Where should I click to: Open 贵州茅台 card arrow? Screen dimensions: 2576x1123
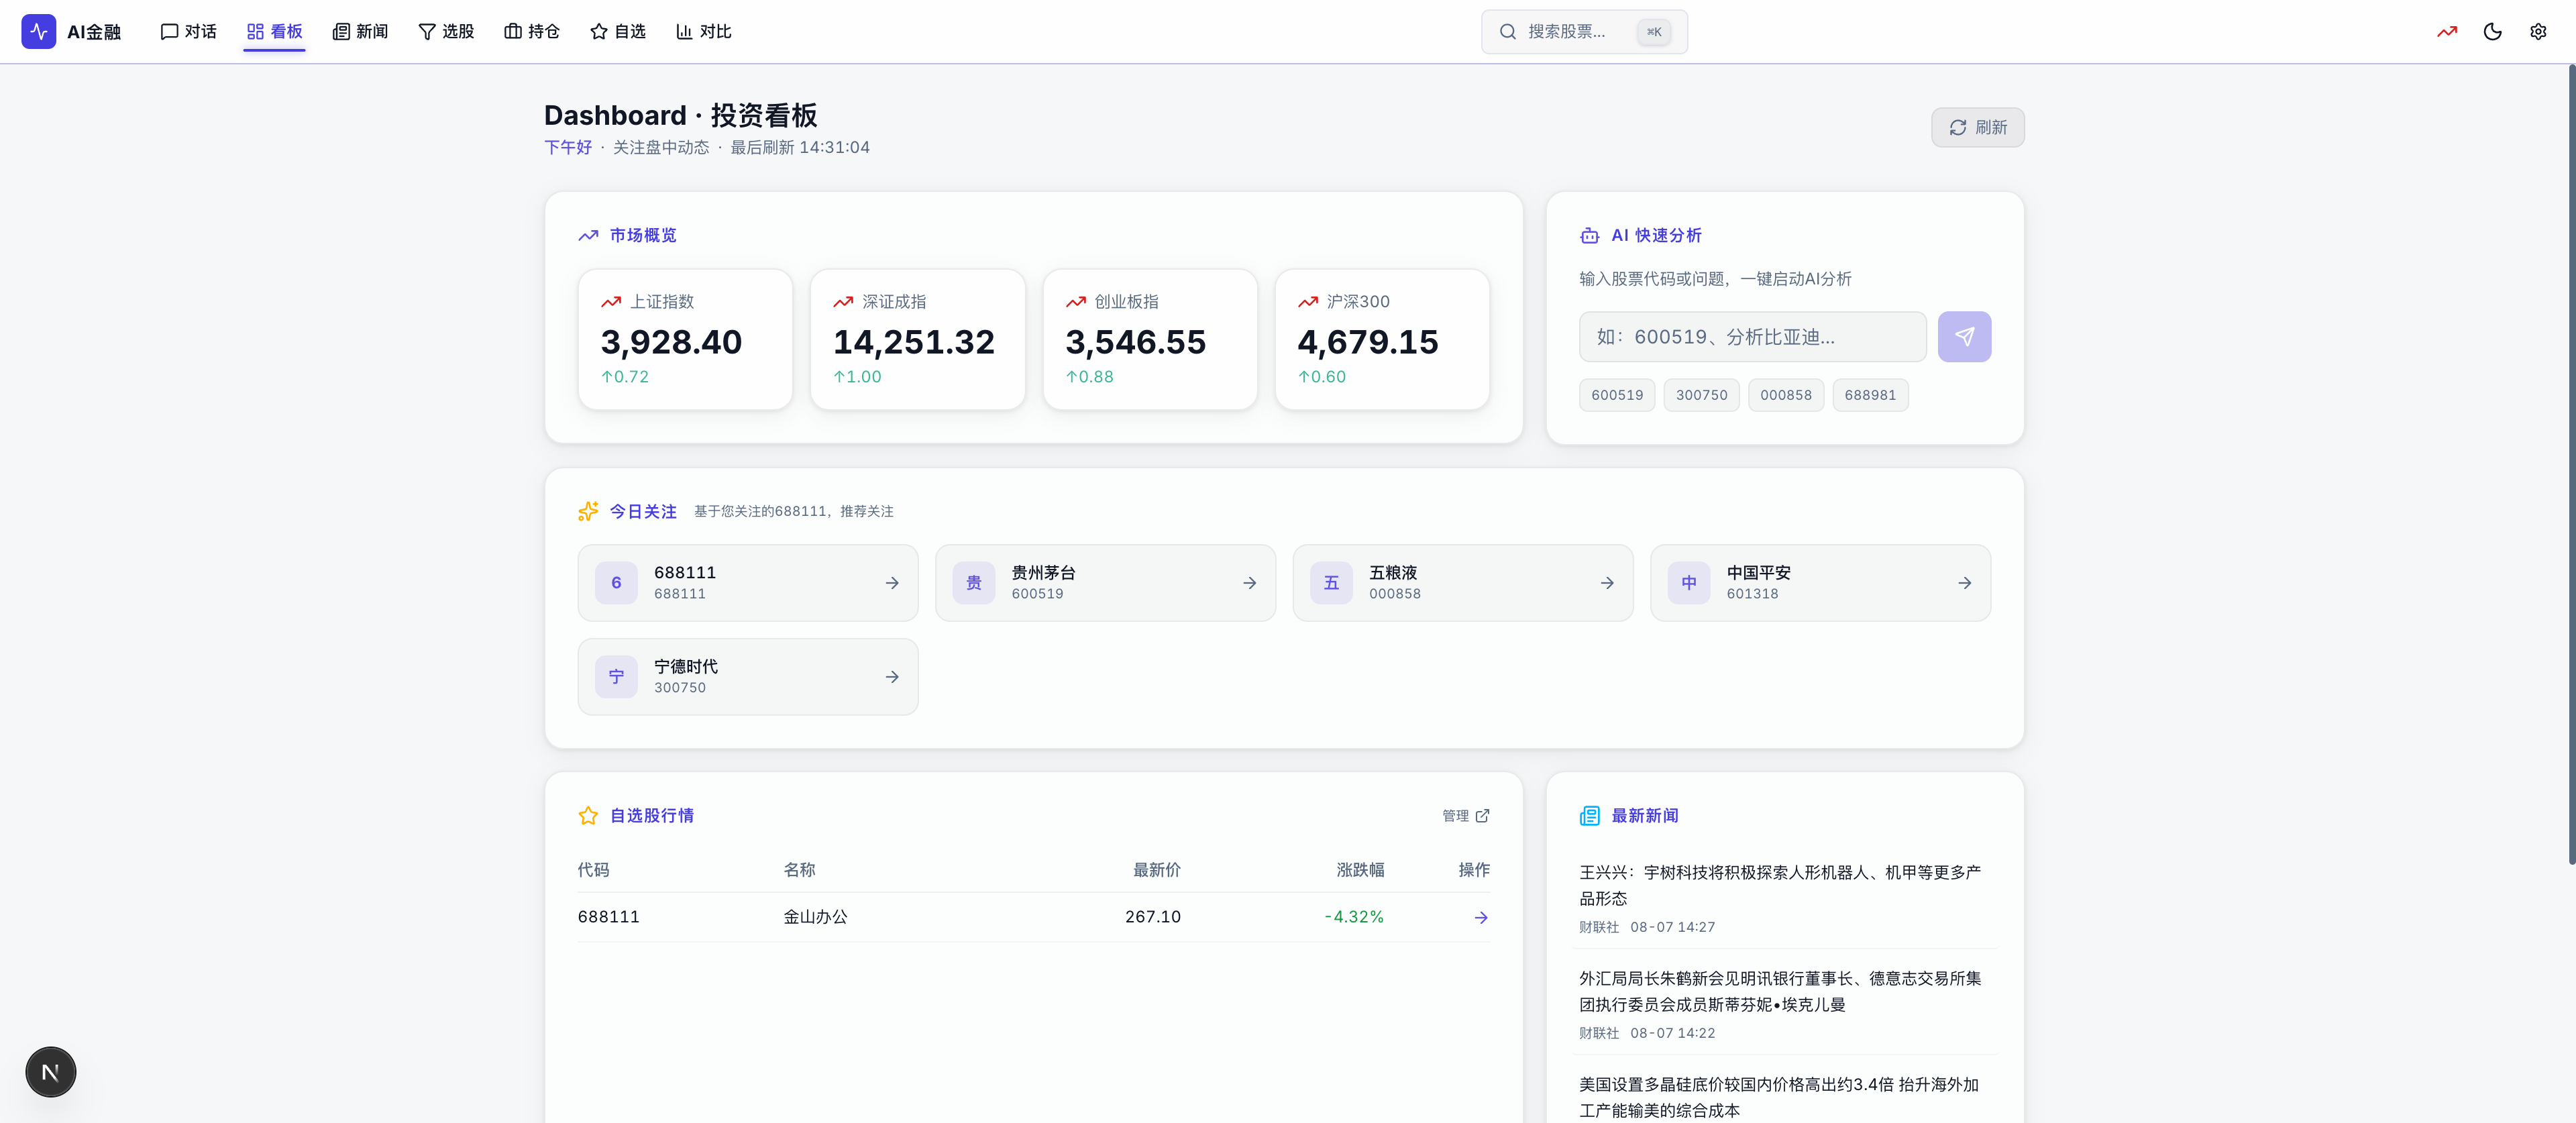tap(1249, 583)
